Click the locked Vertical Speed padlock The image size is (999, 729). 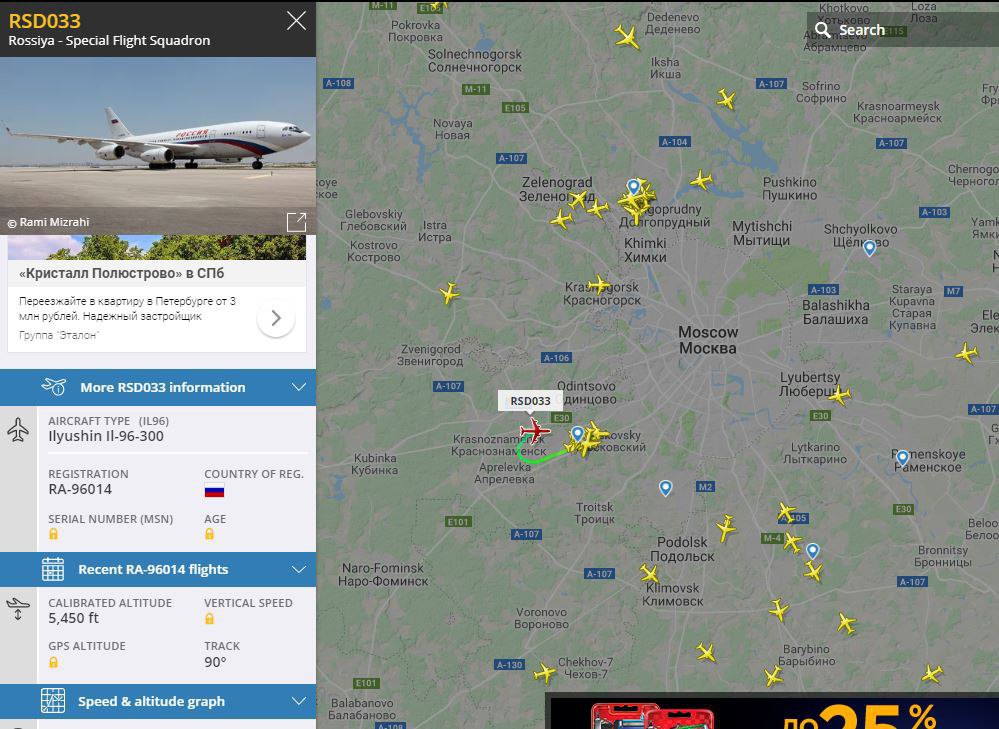point(209,619)
